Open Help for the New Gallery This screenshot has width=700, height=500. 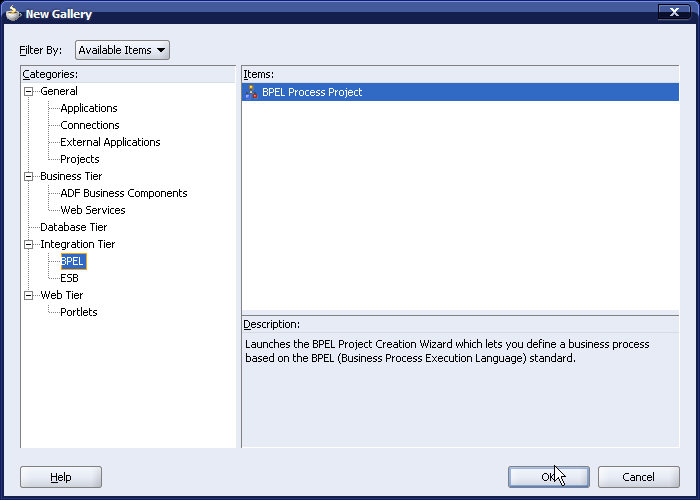click(61, 477)
